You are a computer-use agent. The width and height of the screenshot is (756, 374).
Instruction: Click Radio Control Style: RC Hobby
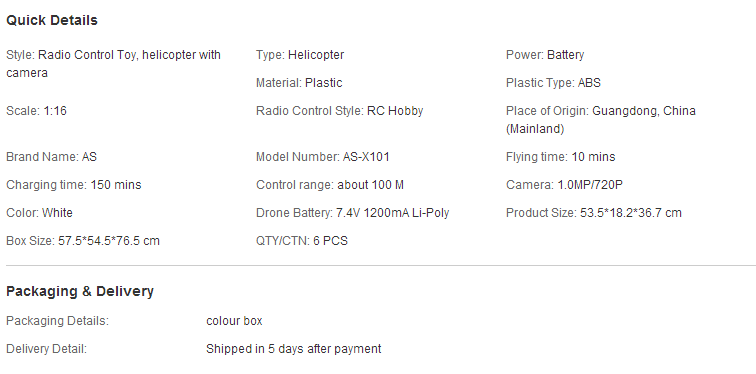click(x=339, y=111)
